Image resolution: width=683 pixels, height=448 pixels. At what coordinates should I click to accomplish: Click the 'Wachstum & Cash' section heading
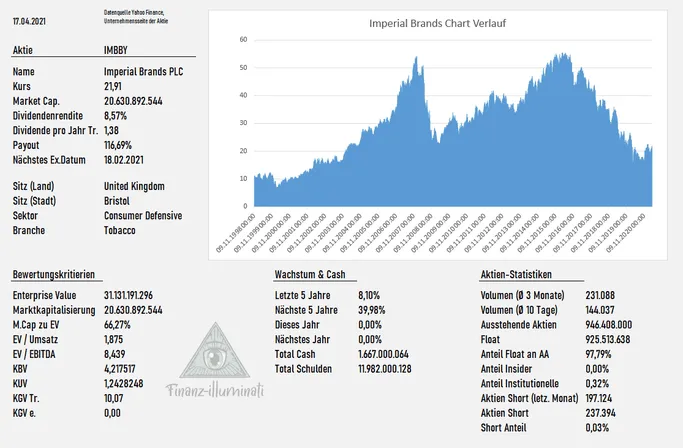click(310, 275)
